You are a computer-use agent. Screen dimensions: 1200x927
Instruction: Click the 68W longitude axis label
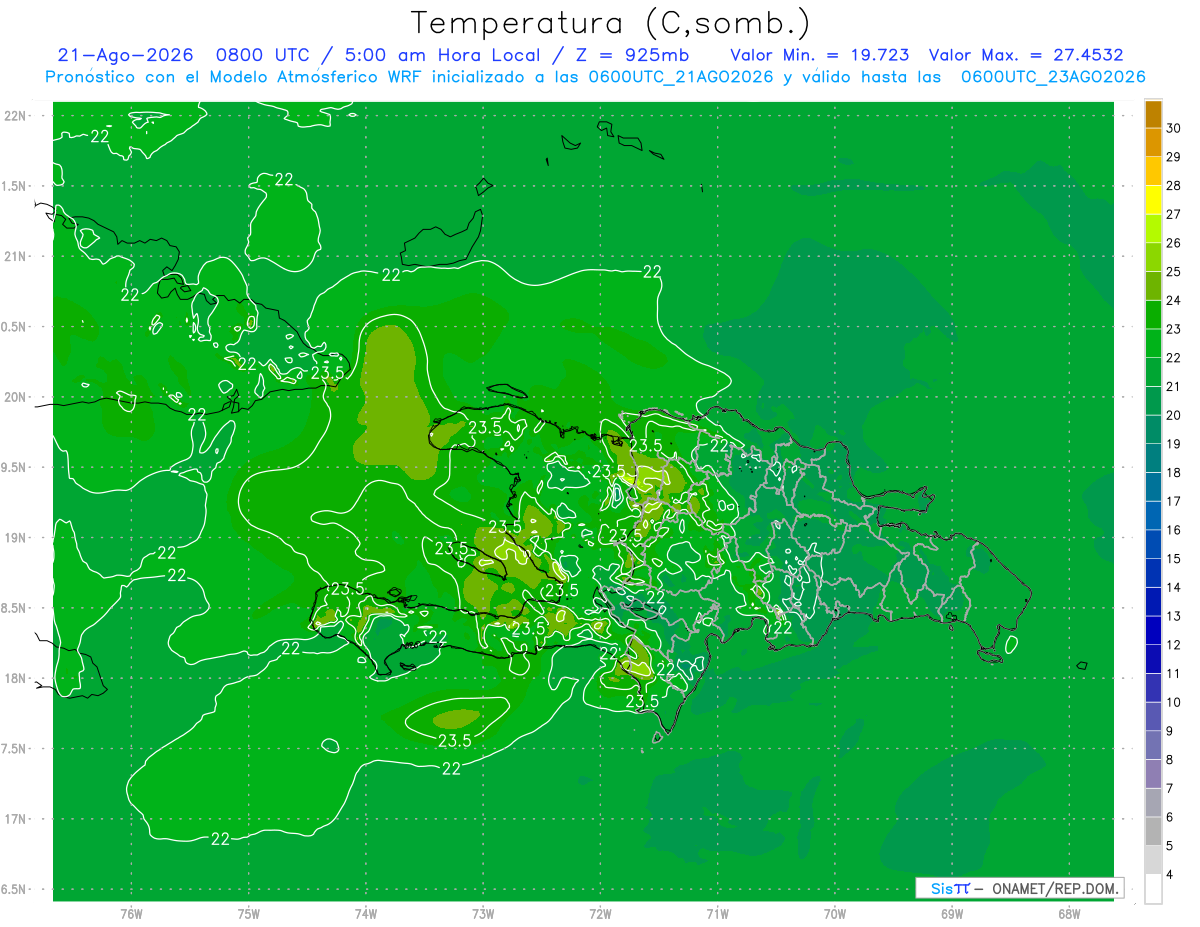(x=1069, y=915)
